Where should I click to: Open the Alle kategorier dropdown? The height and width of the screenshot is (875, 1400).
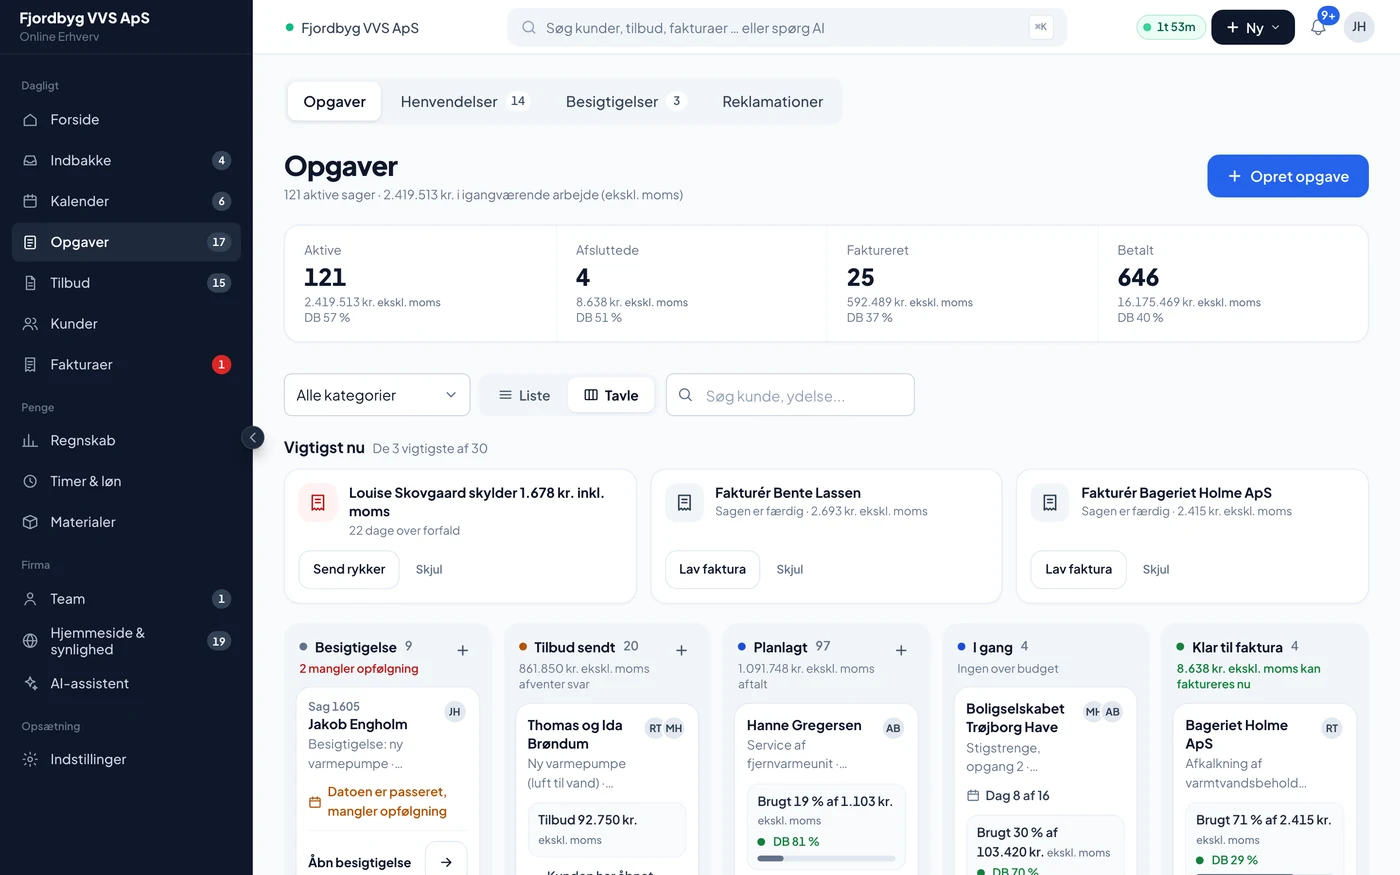click(377, 395)
